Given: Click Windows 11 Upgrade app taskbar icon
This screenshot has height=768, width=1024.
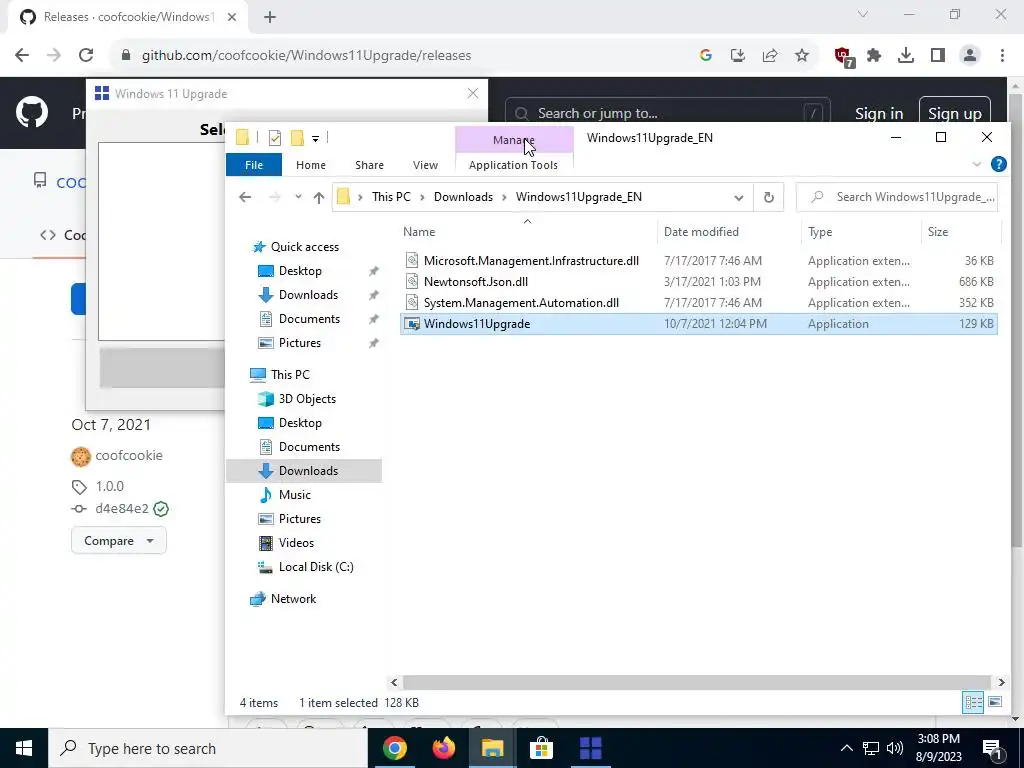Looking at the screenshot, I should pyautogui.click(x=590, y=748).
